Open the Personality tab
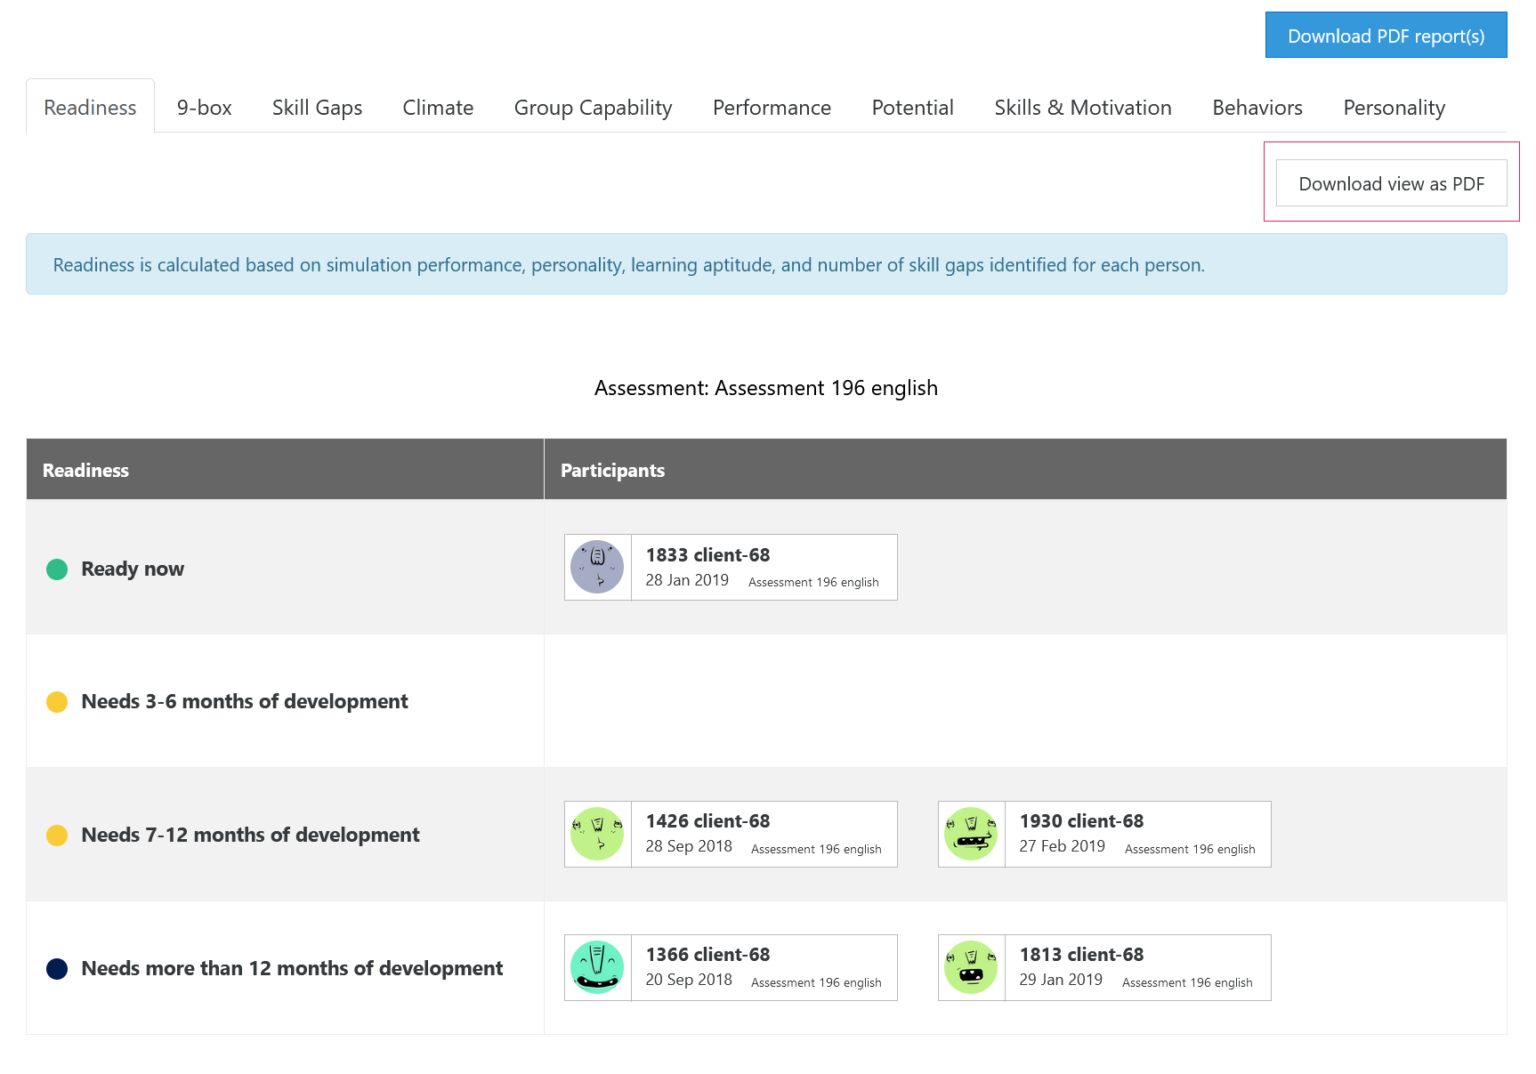This screenshot has width=1536, height=1074. [1394, 107]
